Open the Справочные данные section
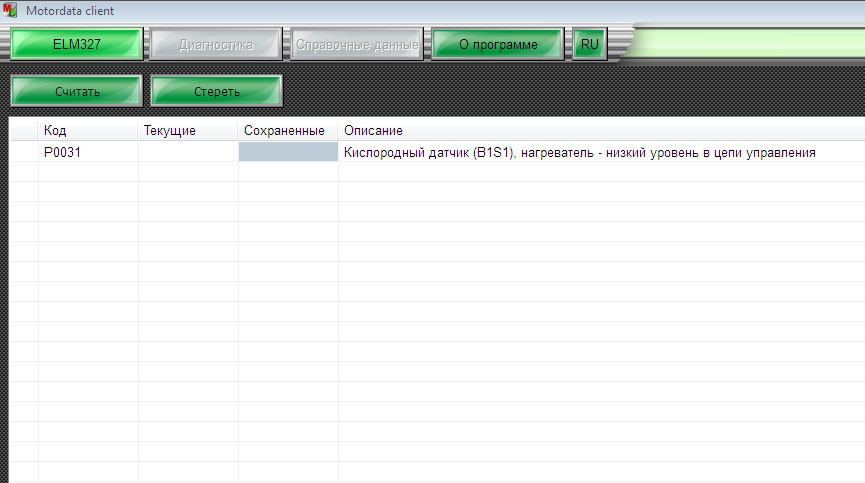The image size is (865, 483). [357, 44]
